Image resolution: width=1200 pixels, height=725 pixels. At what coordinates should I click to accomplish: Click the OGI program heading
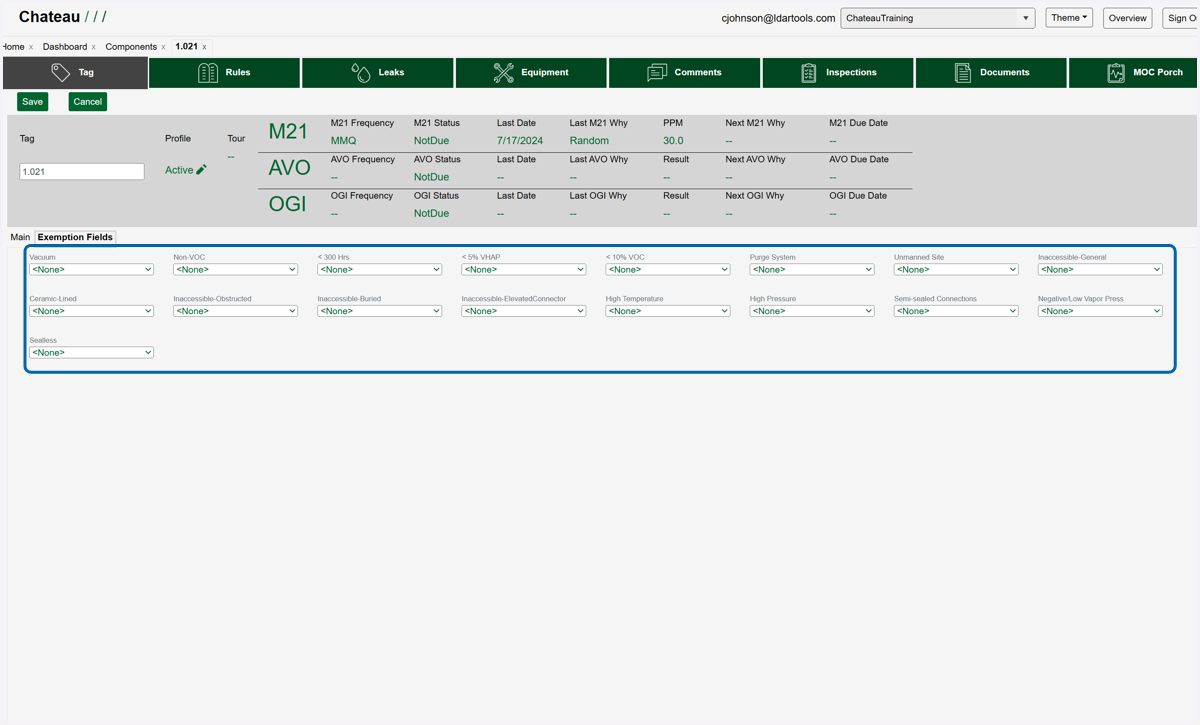tap(287, 204)
